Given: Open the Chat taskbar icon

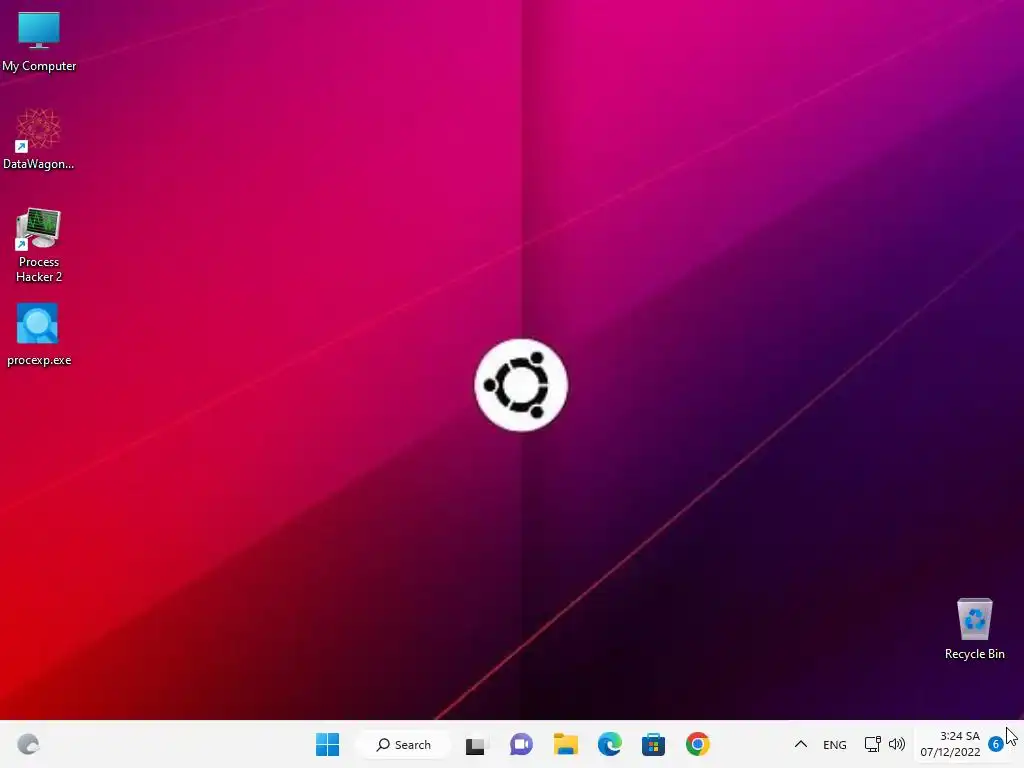Looking at the screenshot, I should (x=521, y=744).
